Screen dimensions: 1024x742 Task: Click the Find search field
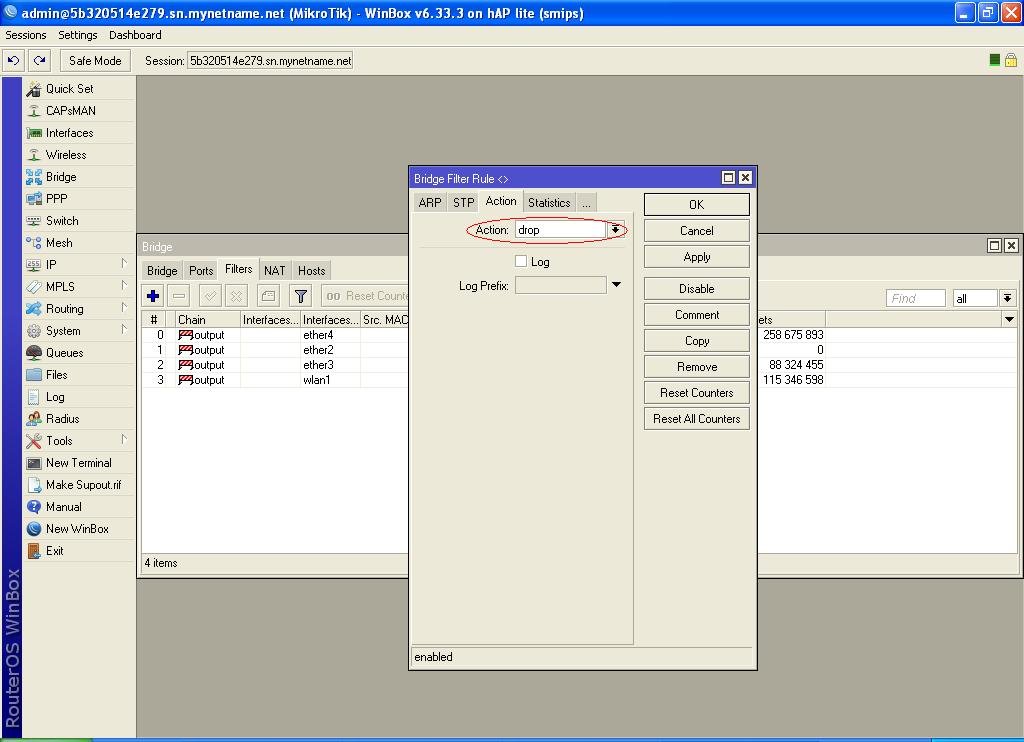click(915, 298)
